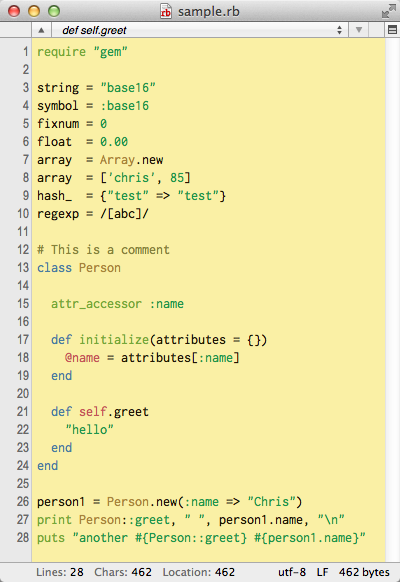Open the def self.greet function popup

point(200,30)
